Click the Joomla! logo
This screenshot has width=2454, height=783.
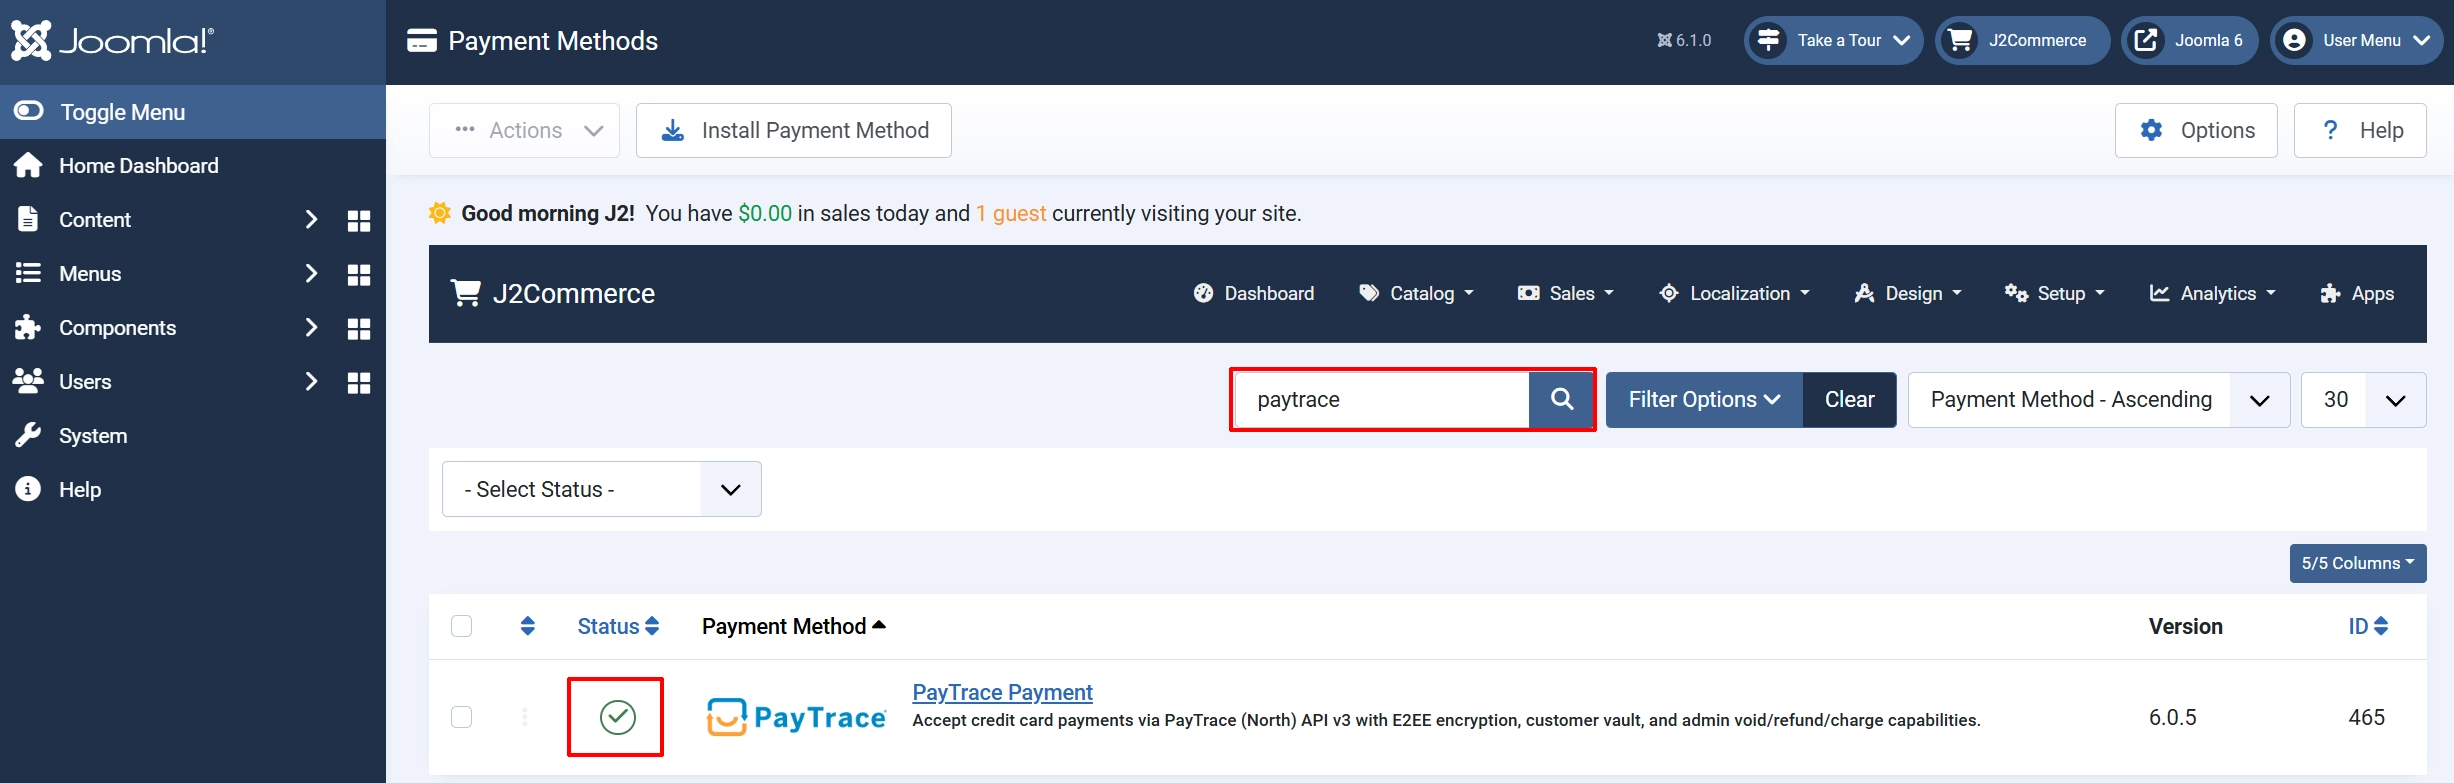[112, 41]
